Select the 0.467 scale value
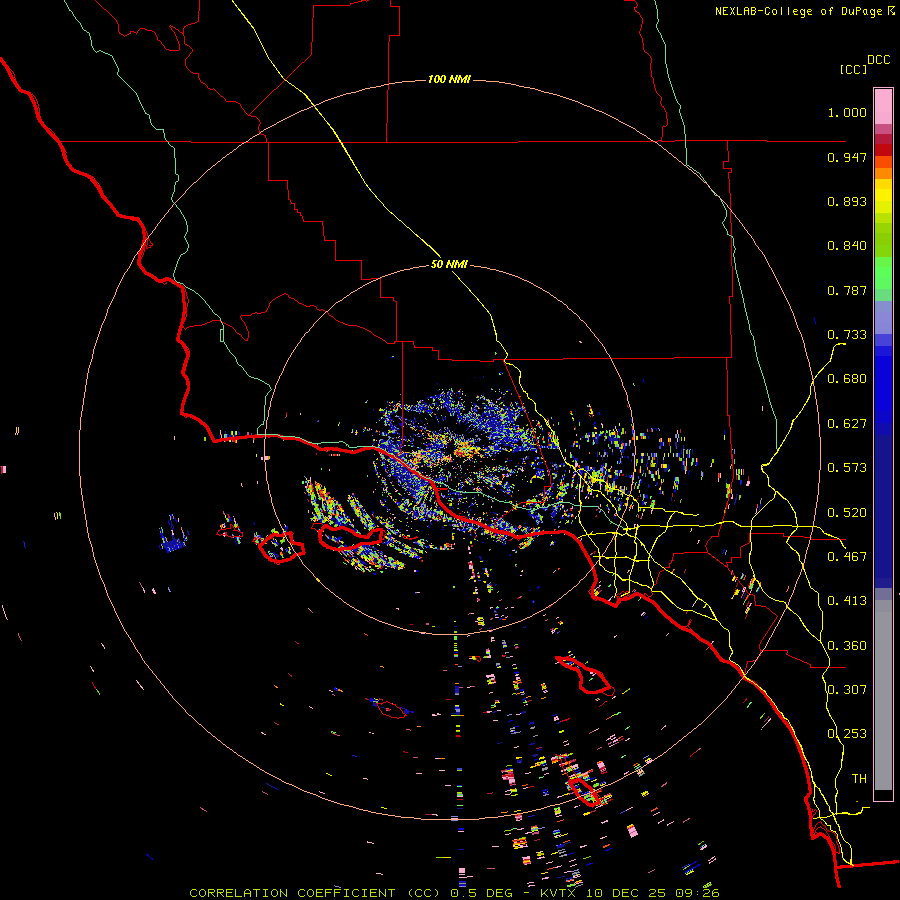The height and width of the screenshot is (900, 900). tap(847, 557)
